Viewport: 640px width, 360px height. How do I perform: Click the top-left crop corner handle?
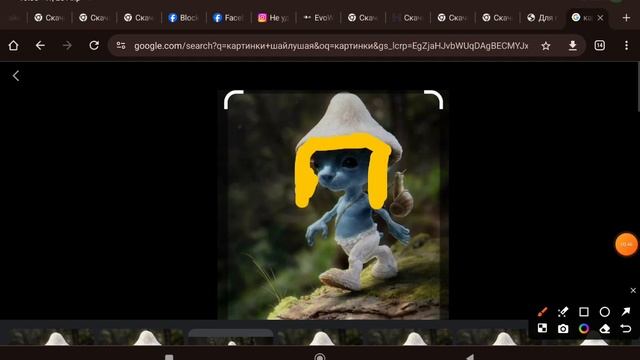[233, 100]
